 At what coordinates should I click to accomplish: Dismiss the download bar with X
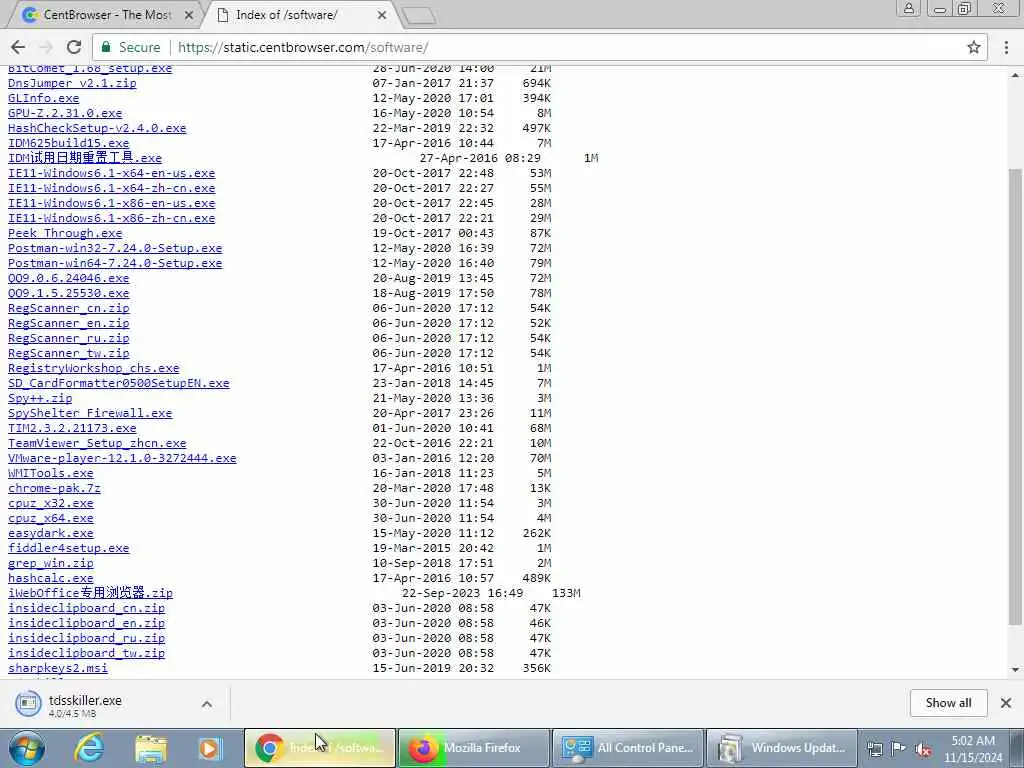[1006, 703]
